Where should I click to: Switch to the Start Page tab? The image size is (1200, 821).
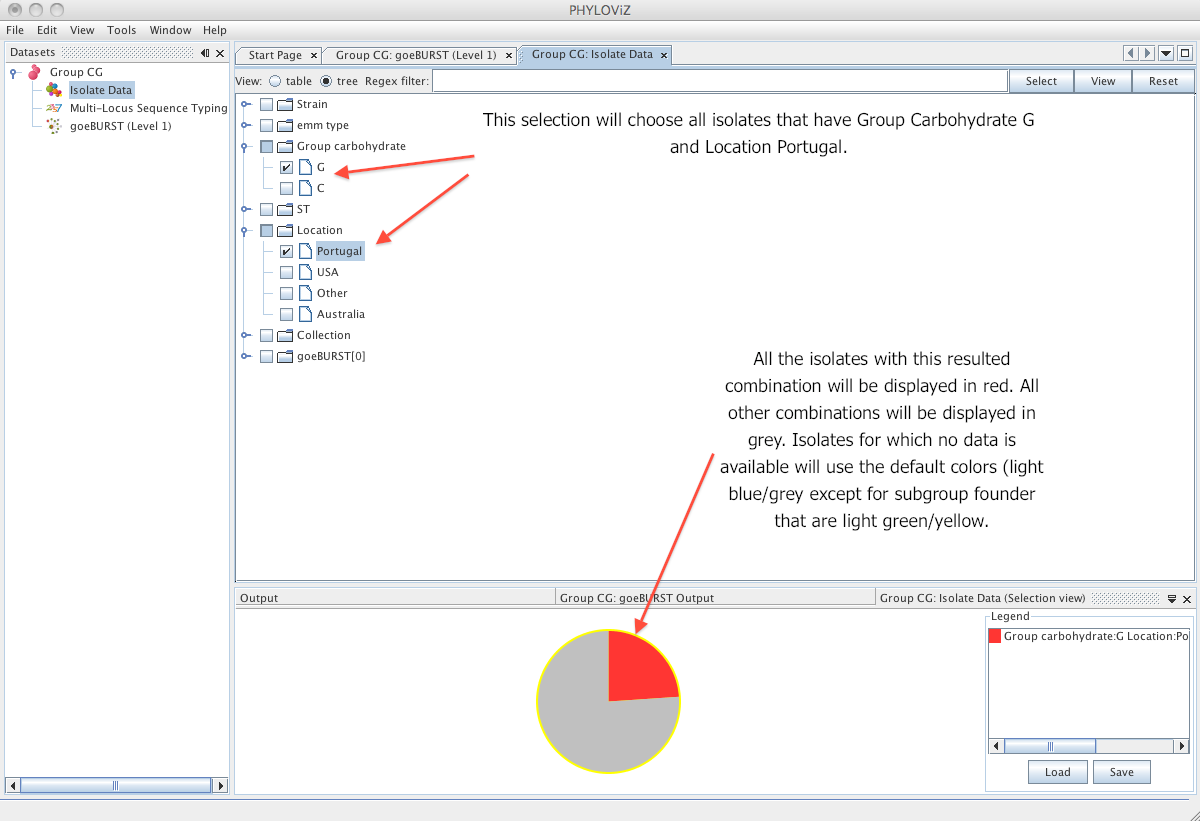[275, 56]
